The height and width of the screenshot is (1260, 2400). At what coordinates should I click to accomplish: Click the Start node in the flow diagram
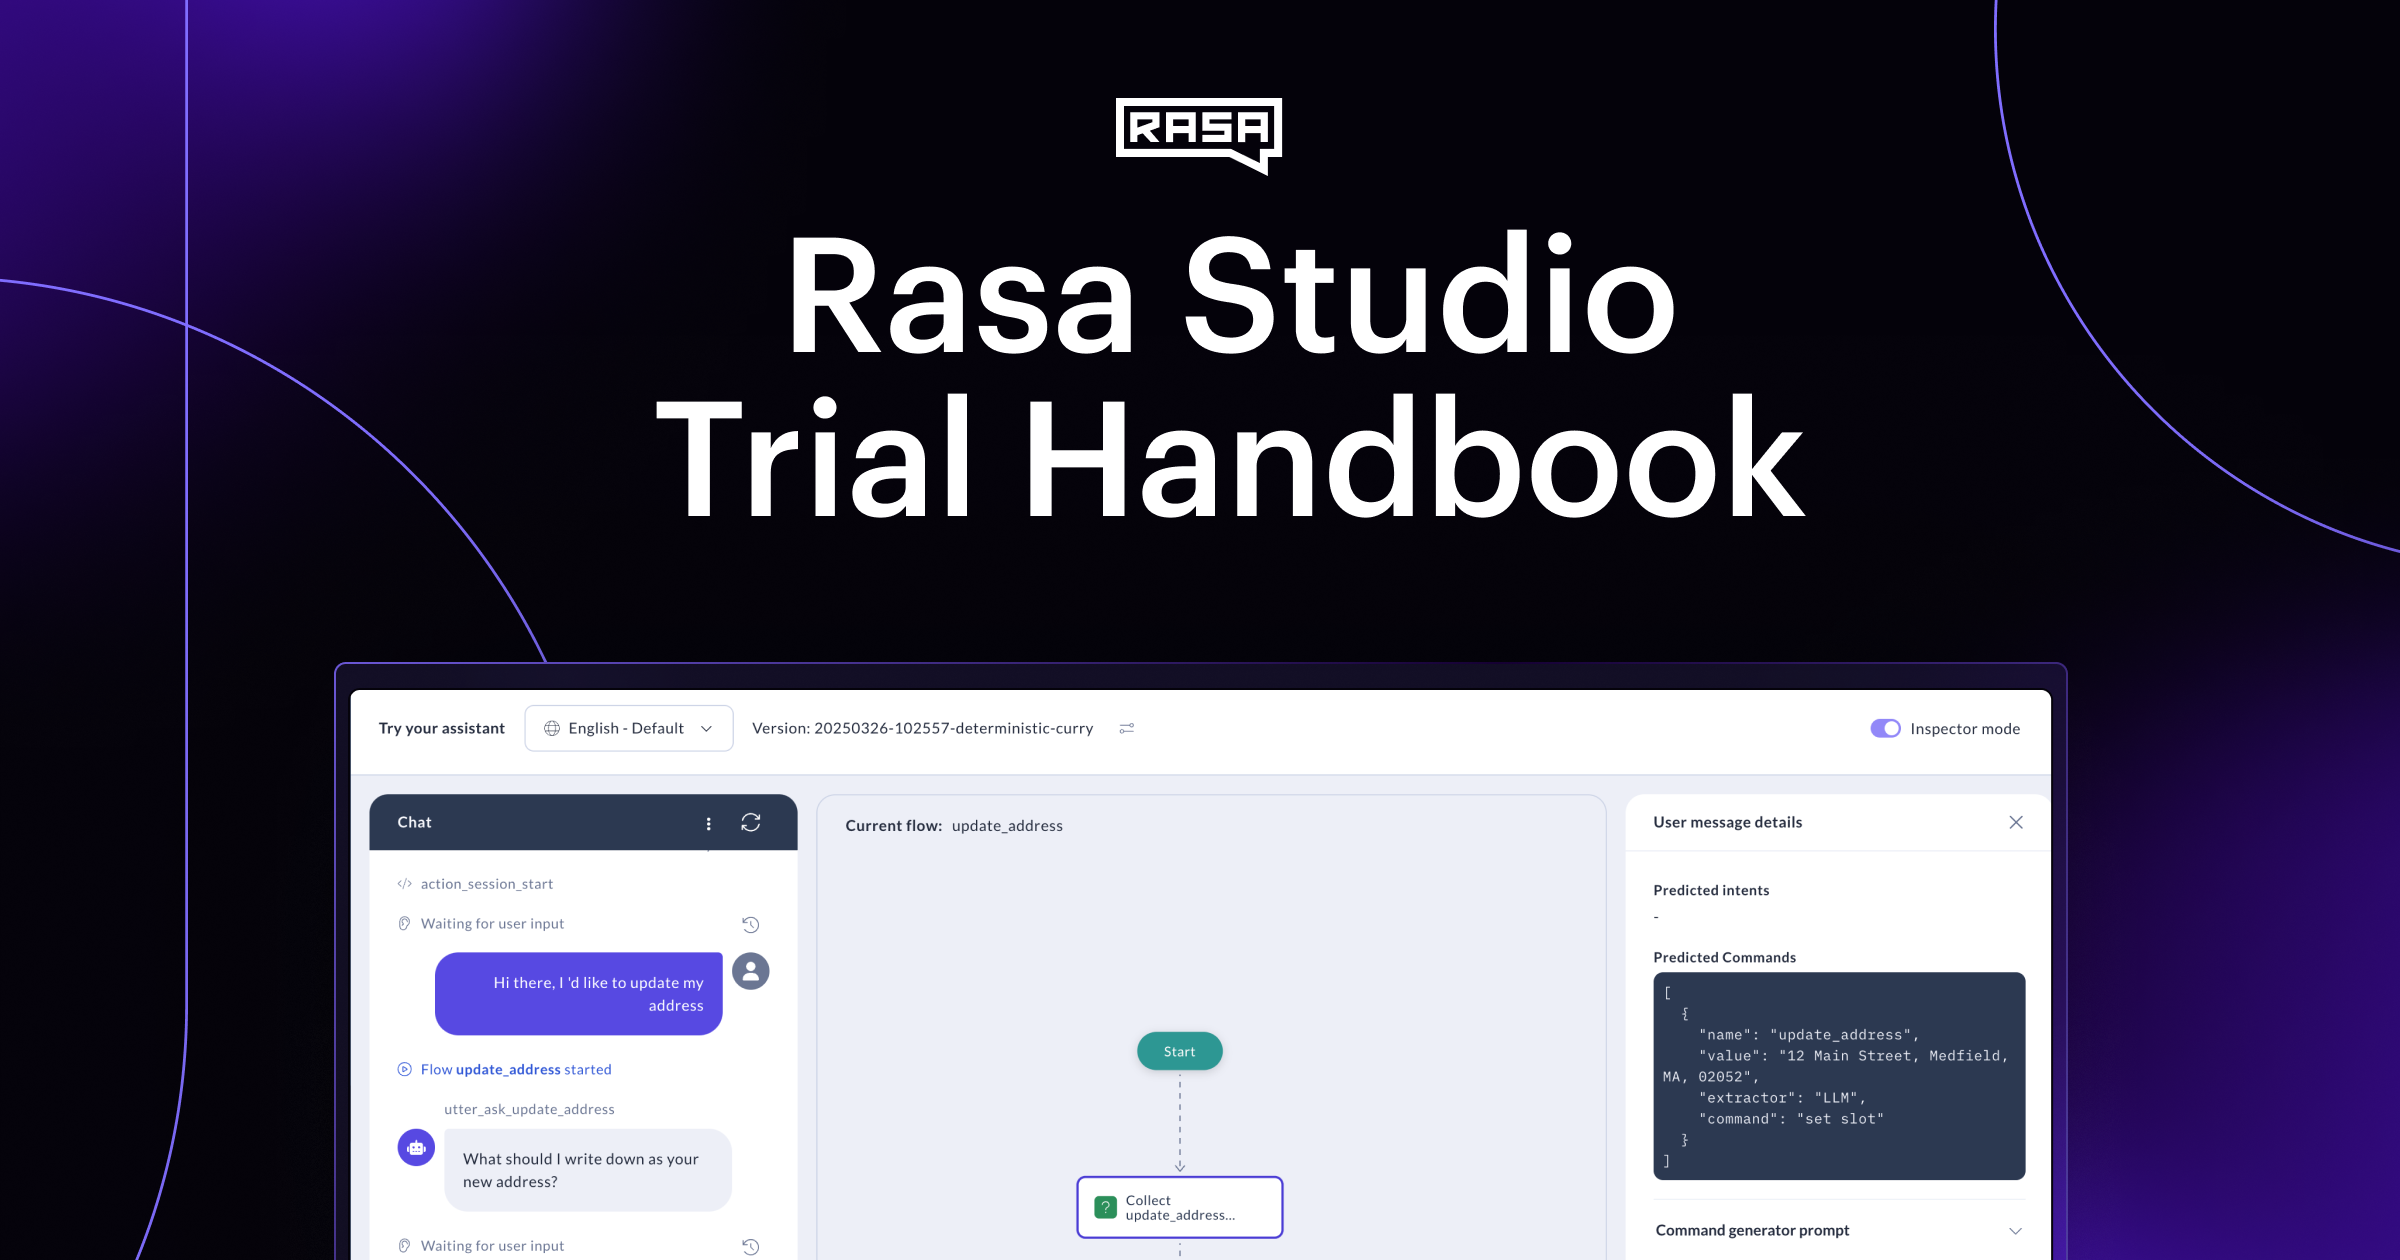(1179, 1051)
